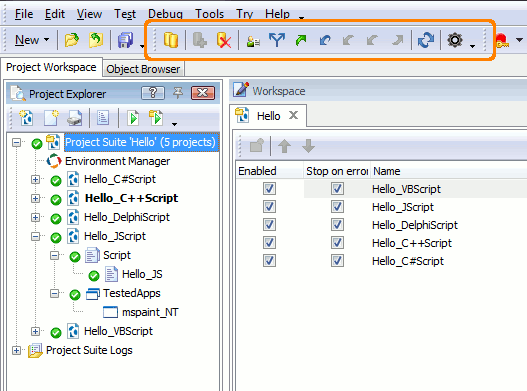527x391 pixels.
Task: Expand the Project Suite Logs node
Action: coord(16,350)
